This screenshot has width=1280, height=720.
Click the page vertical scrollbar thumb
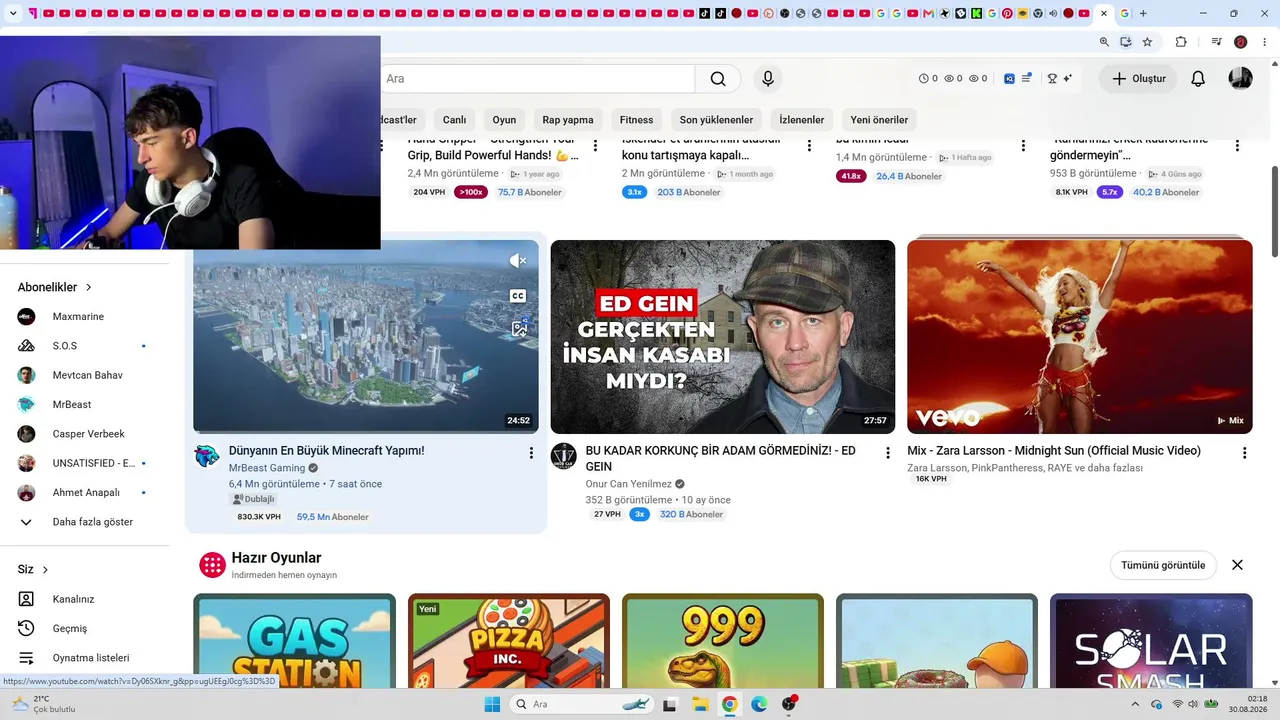pyautogui.click(x=1274, y=210)
